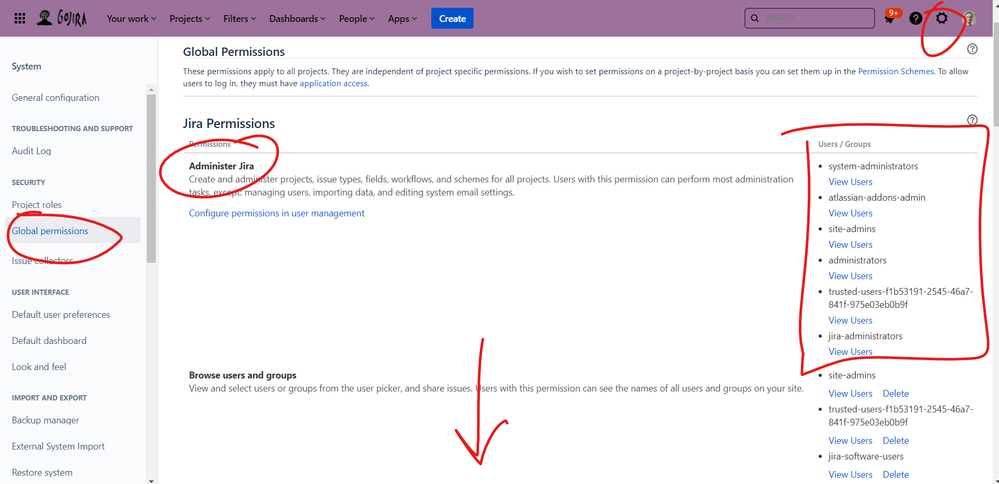View Users for jira-software-users
Image resolution: width=999 pixels, height=484 pixels.
click(850, 474)
